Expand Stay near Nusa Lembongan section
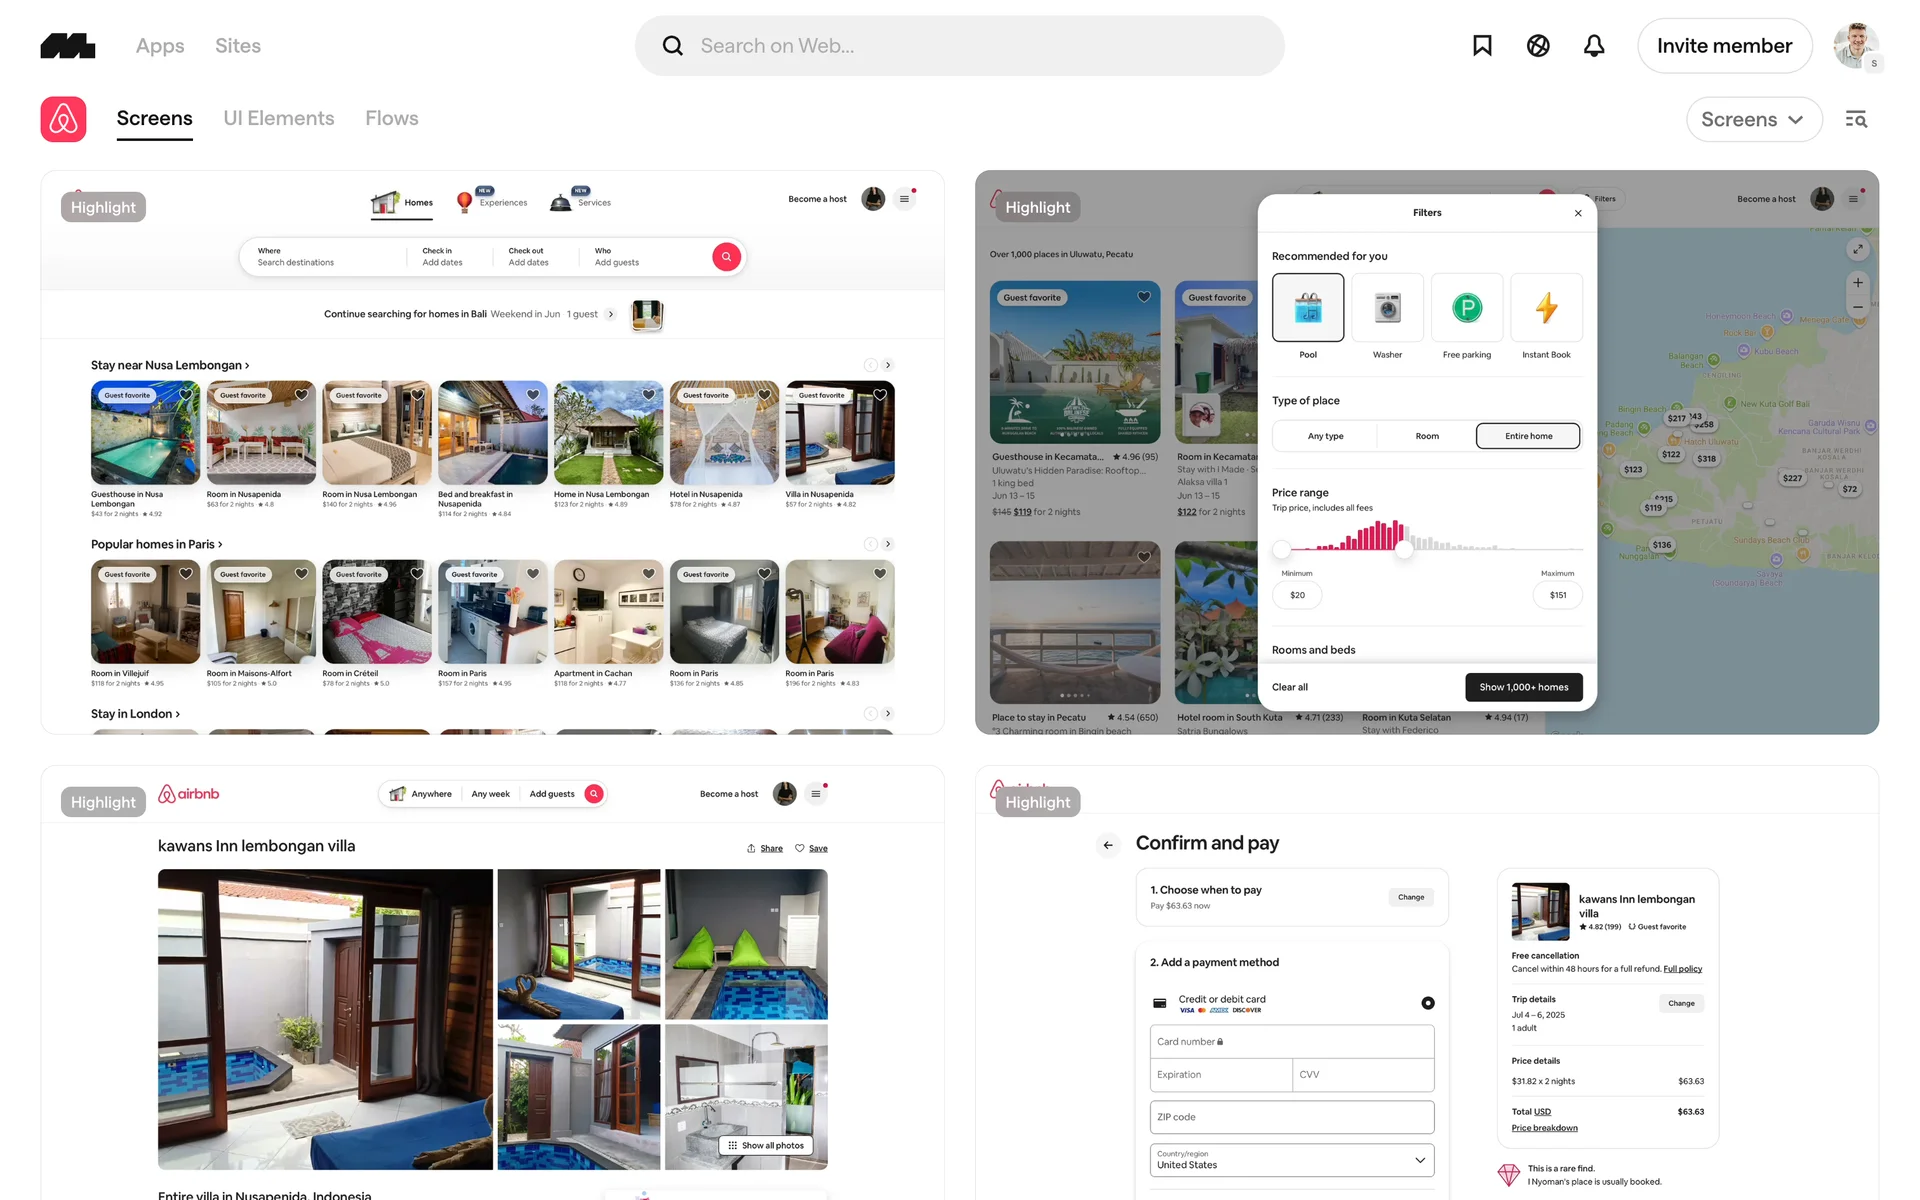The height and width of the screenshot is (1200, 1920). [170, 365]
